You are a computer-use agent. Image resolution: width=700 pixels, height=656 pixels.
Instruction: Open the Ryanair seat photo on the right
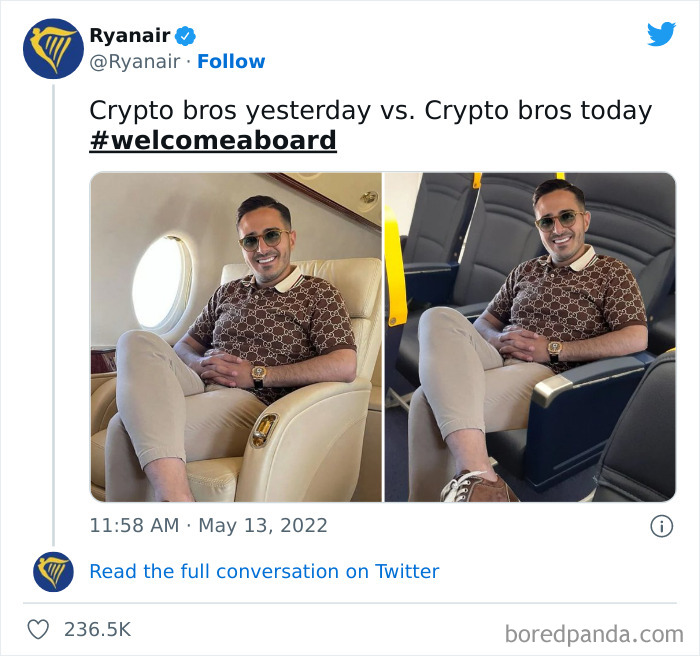point(530,337)
